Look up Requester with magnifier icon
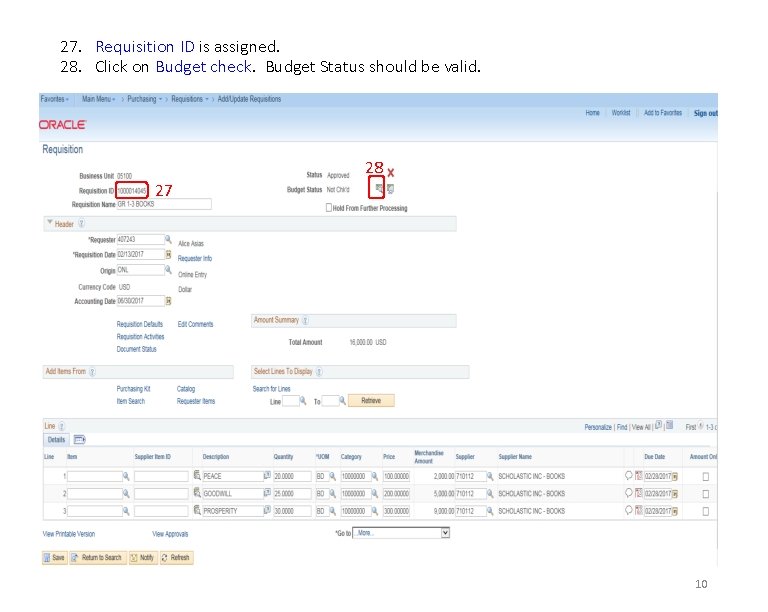The image size is (768, 612). (x=168, y=239)
